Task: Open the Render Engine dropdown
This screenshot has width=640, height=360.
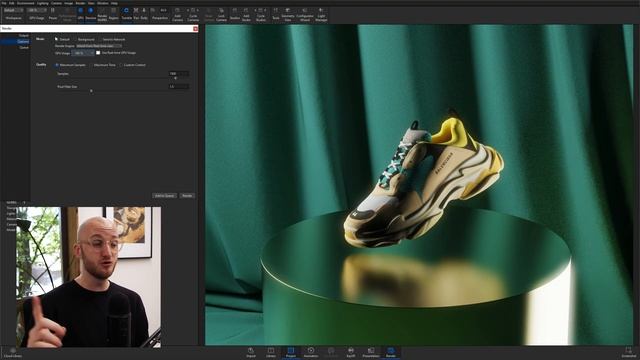Action: point(99,46)
